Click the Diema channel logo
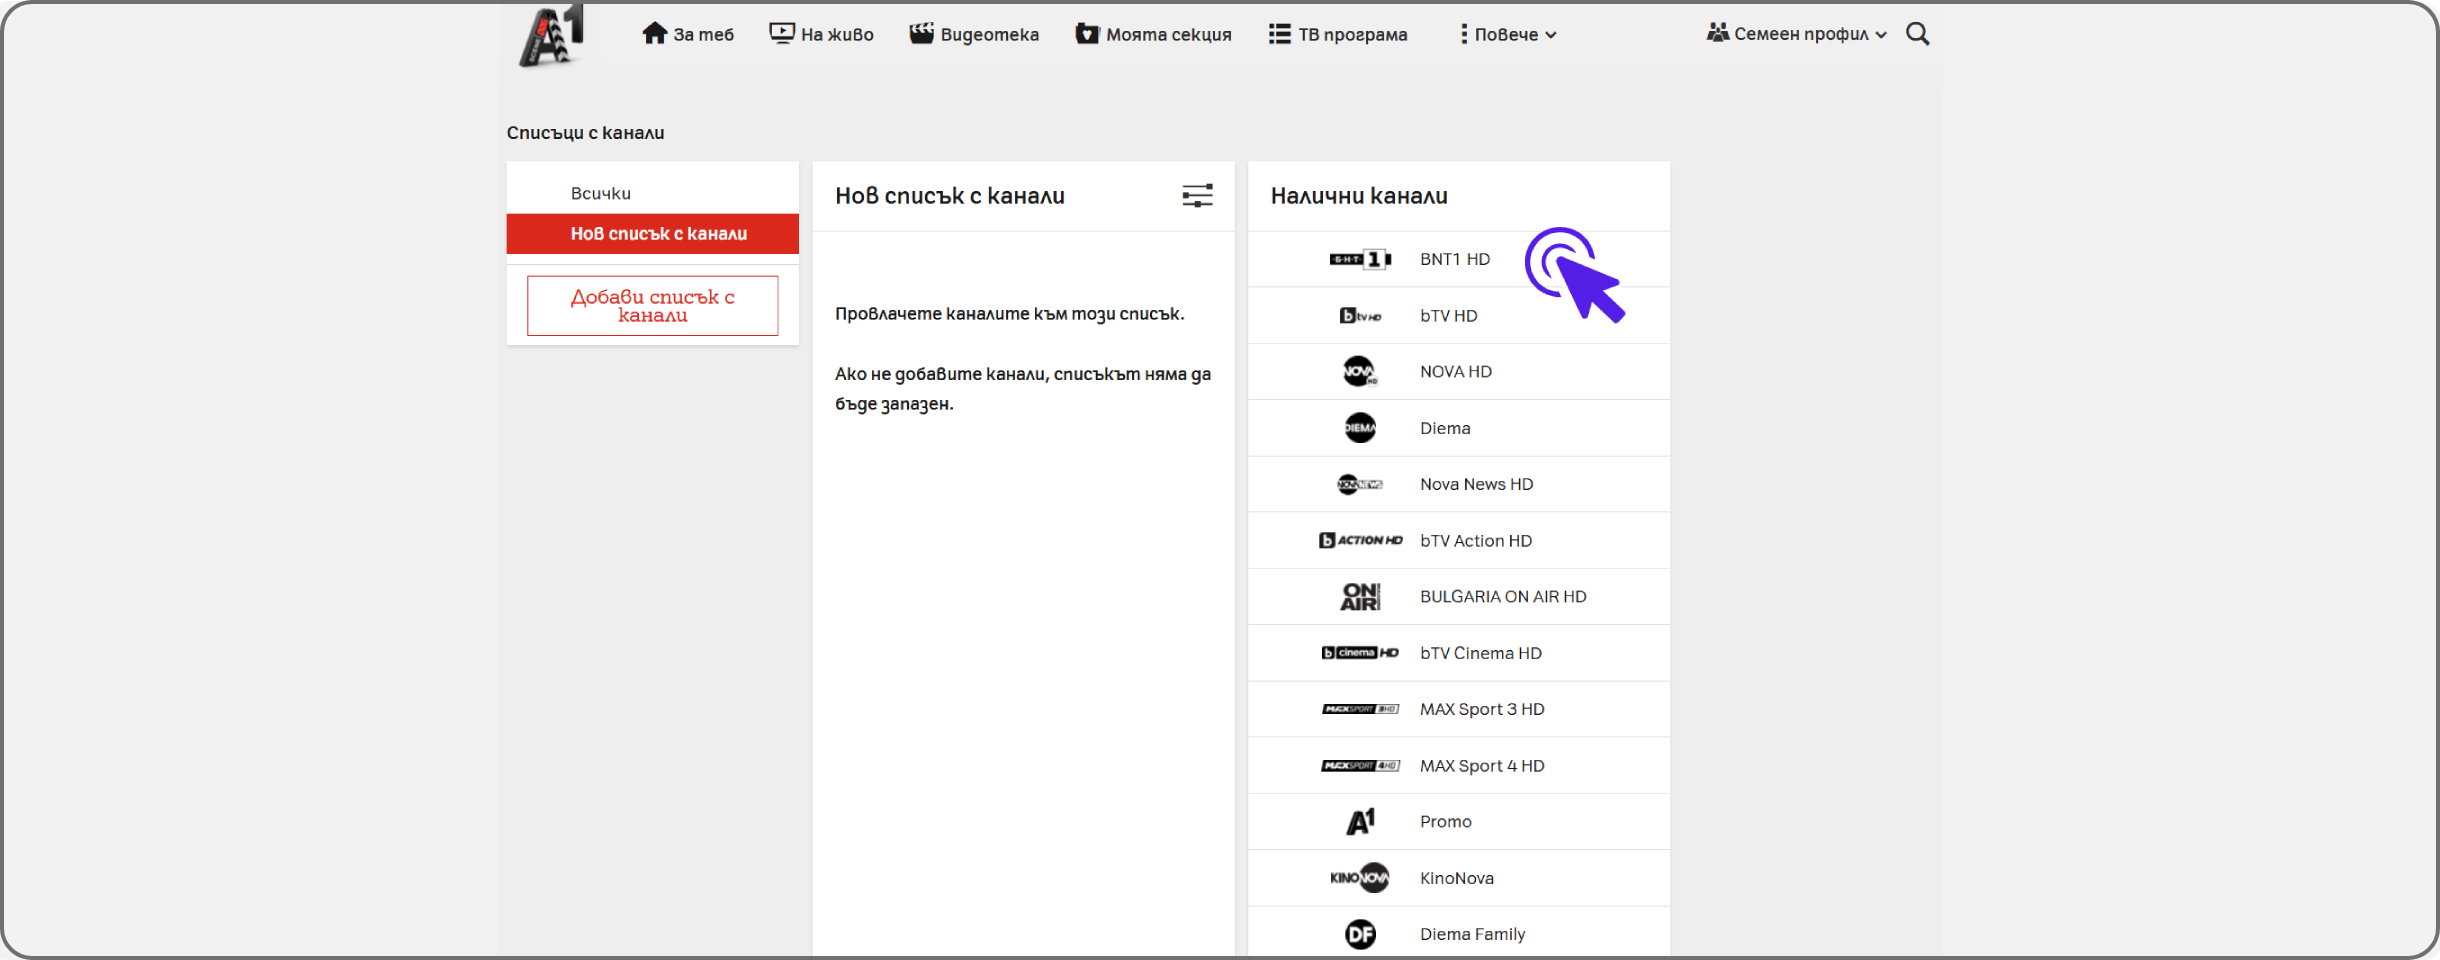 point(1360,428)
